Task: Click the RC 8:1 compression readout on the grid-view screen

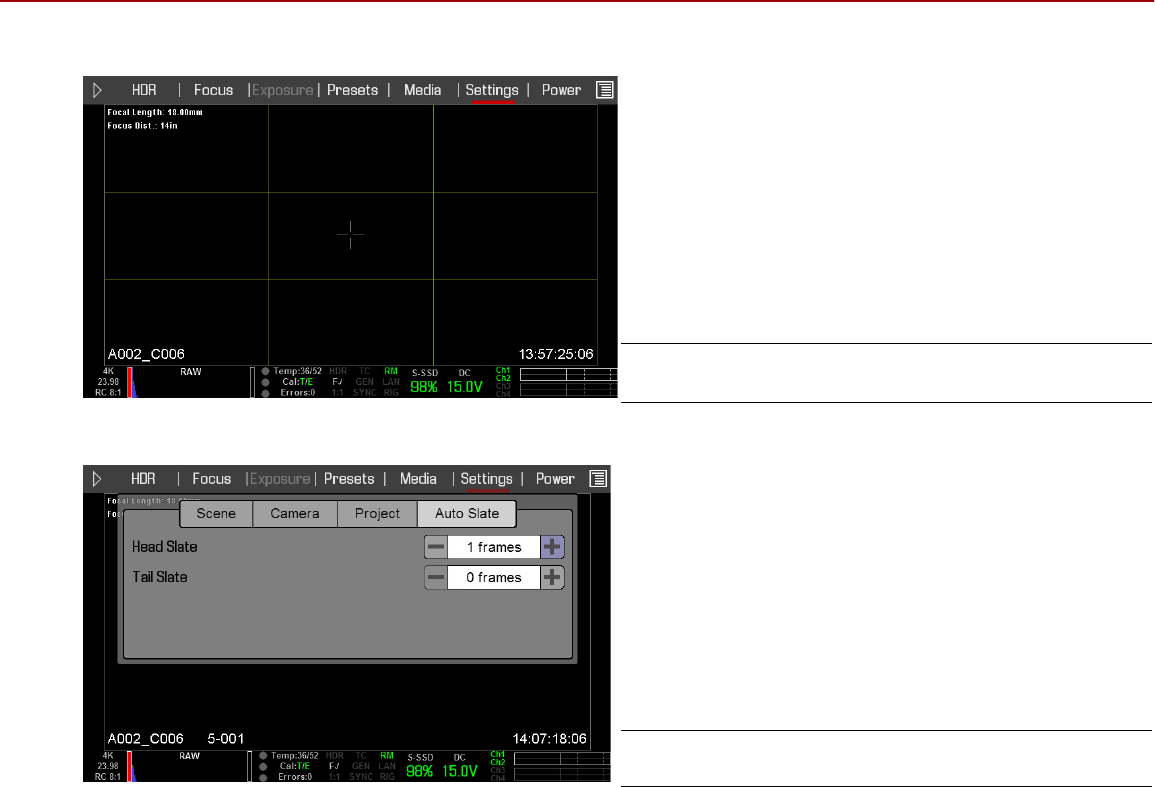Action: pos(108,393)
